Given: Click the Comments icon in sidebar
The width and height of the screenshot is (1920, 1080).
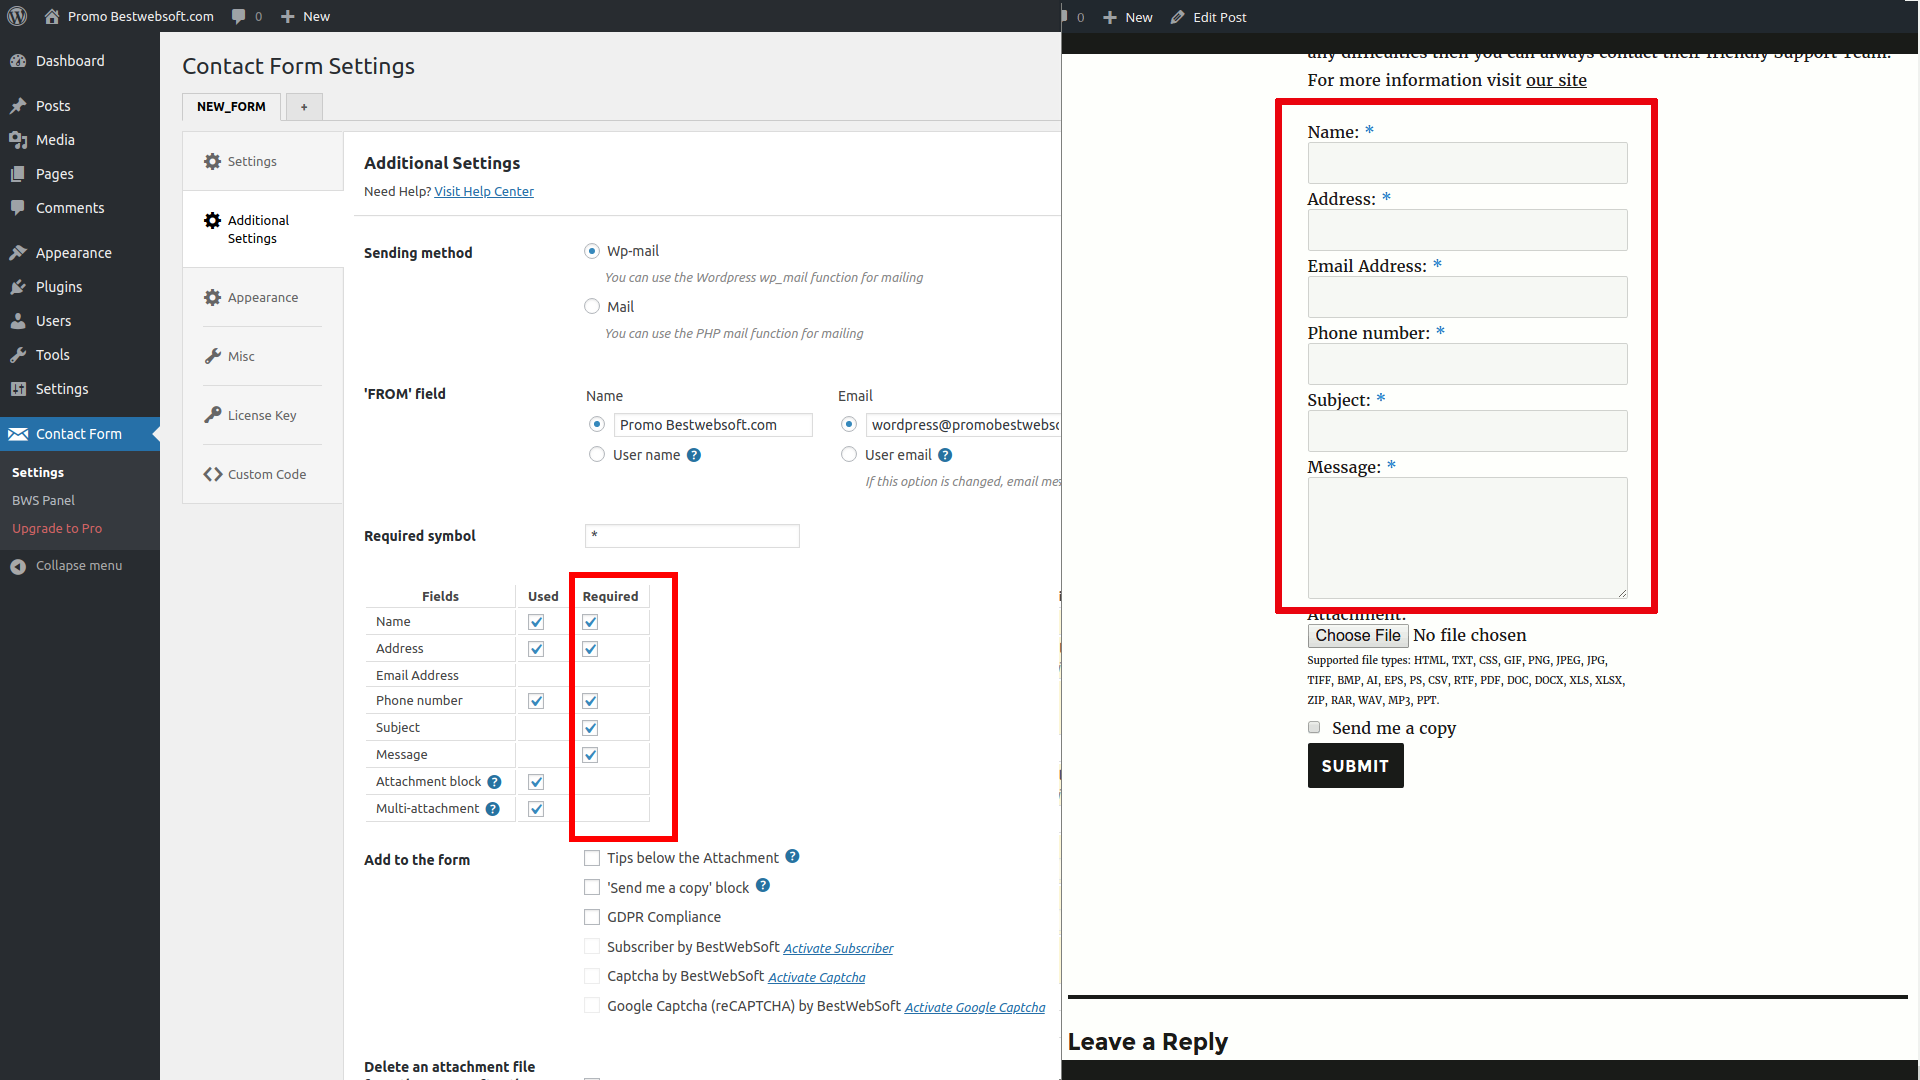Looking at the screenshot, I should pyautogui.click(x=18, y=208).
